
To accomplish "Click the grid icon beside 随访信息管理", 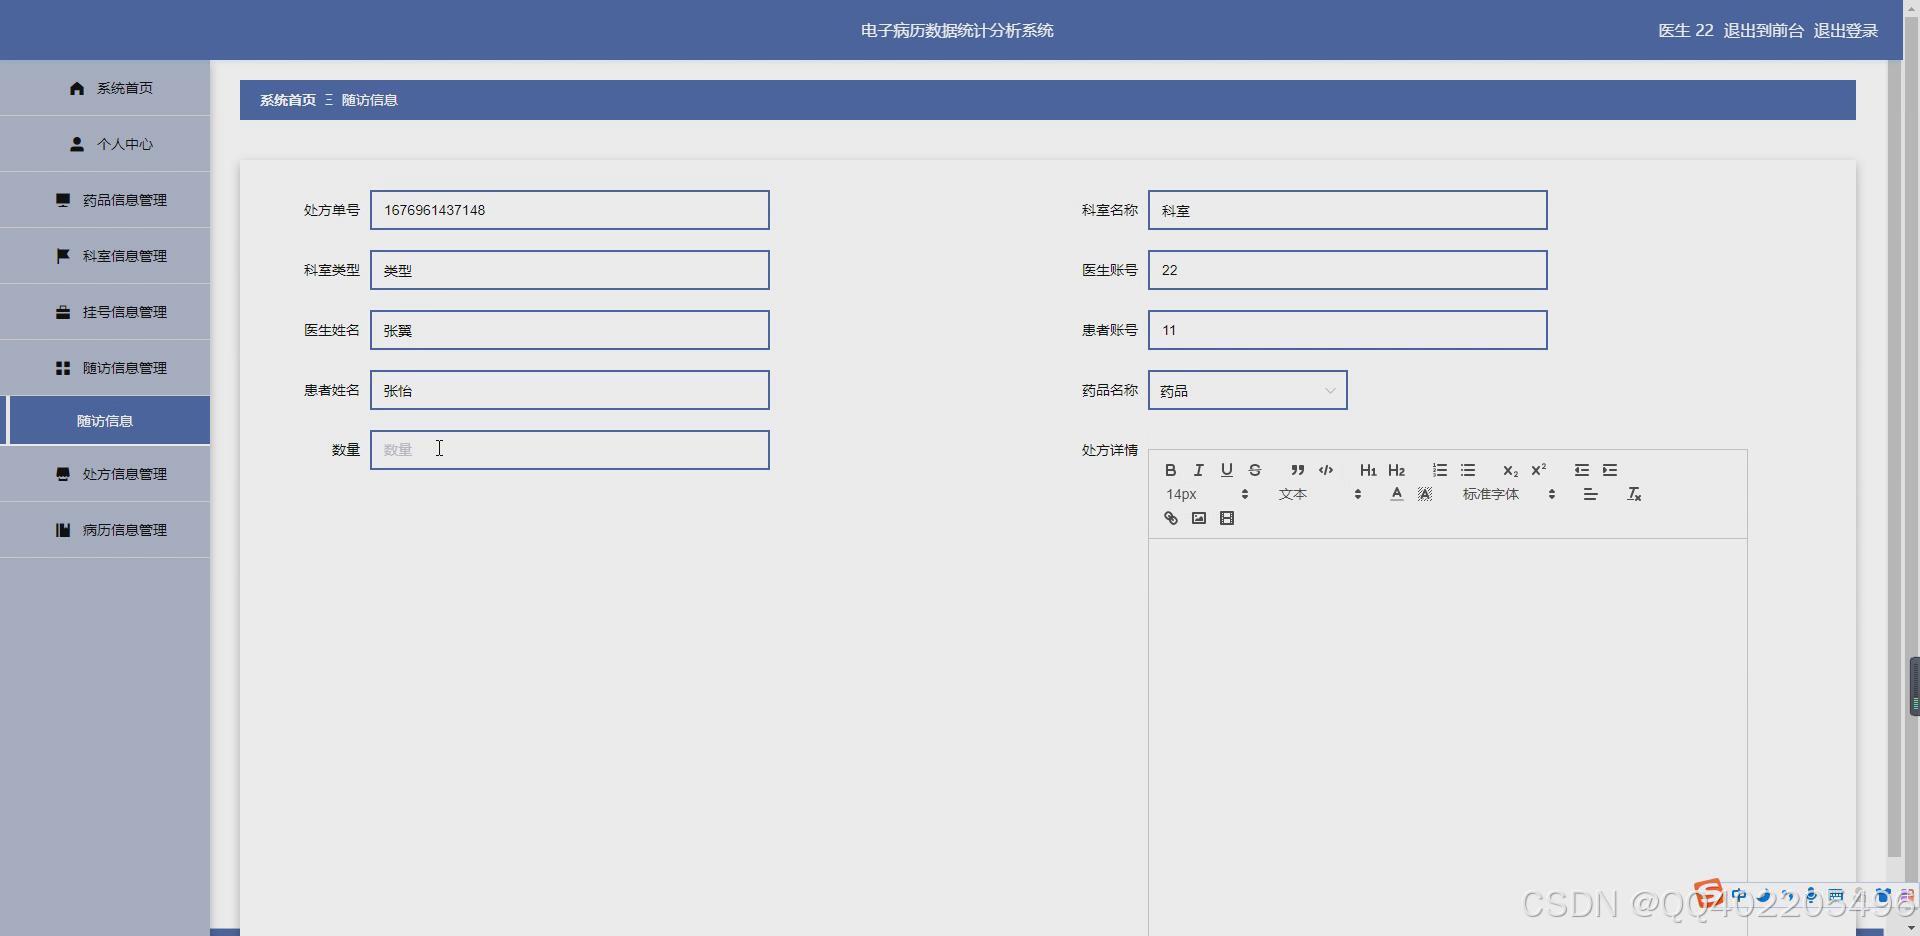I will pyautogui.click(x=63, y=368).
